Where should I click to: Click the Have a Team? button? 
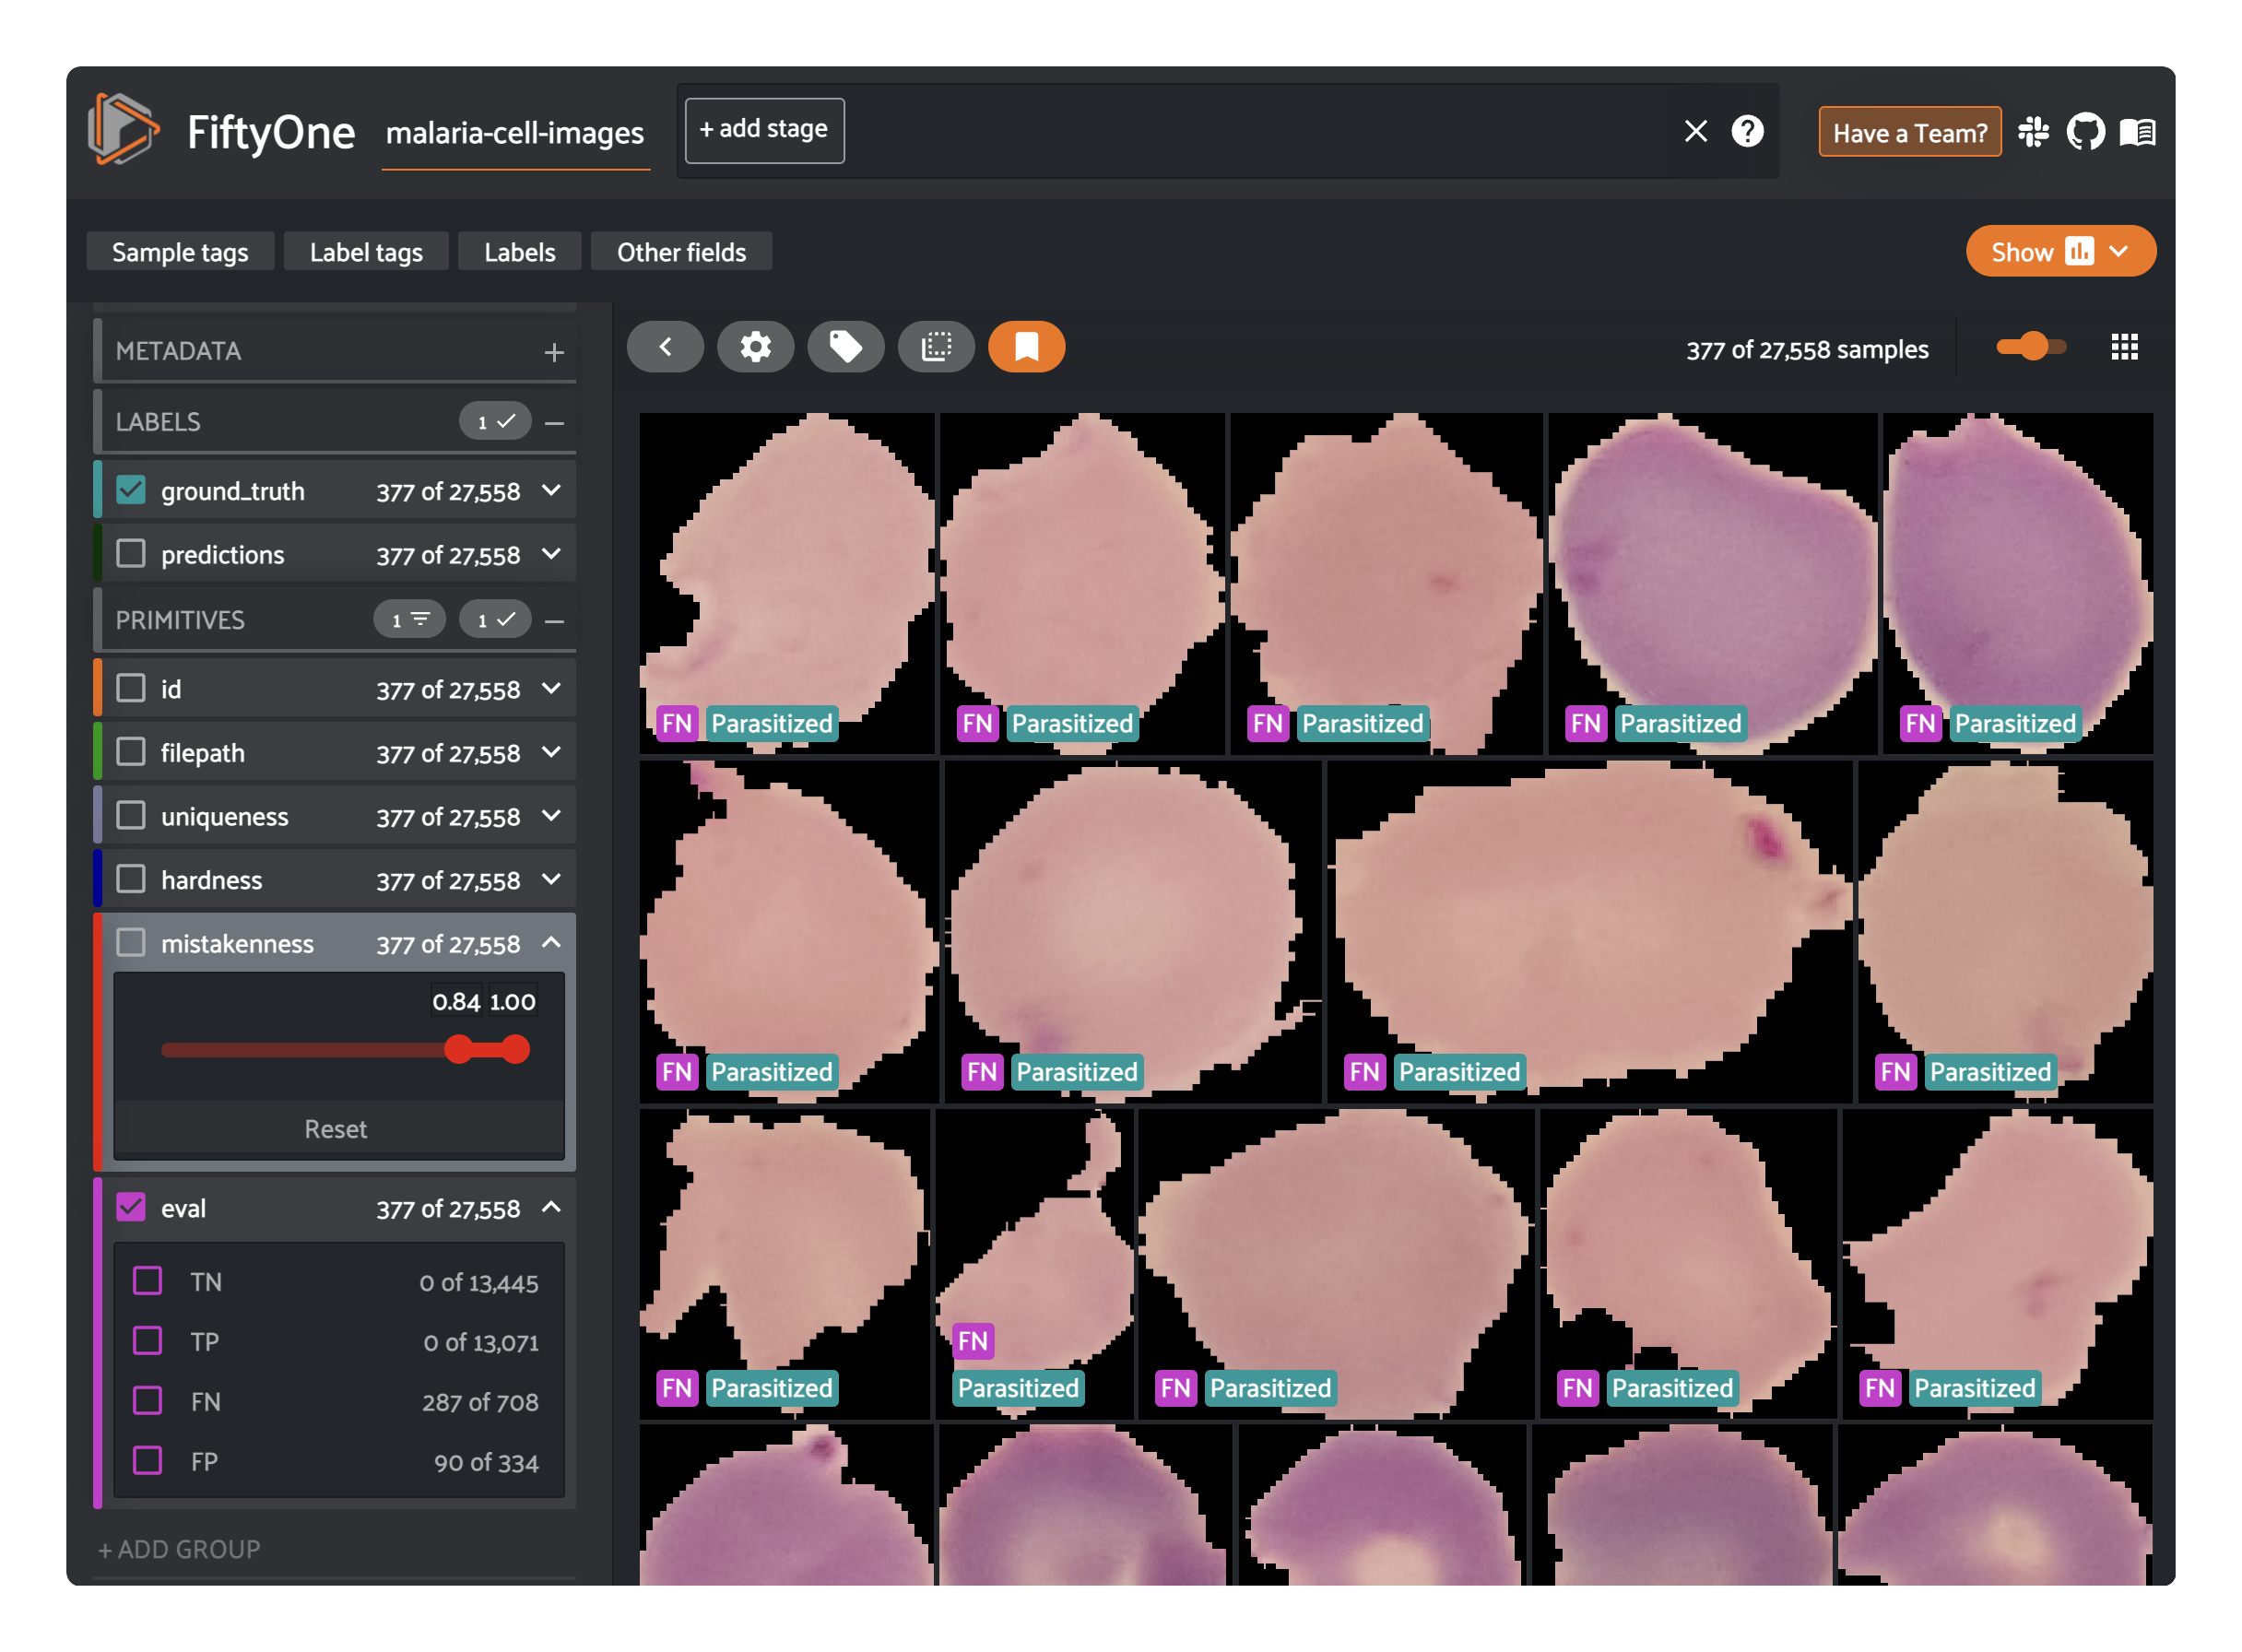[x=1909, y=132]
